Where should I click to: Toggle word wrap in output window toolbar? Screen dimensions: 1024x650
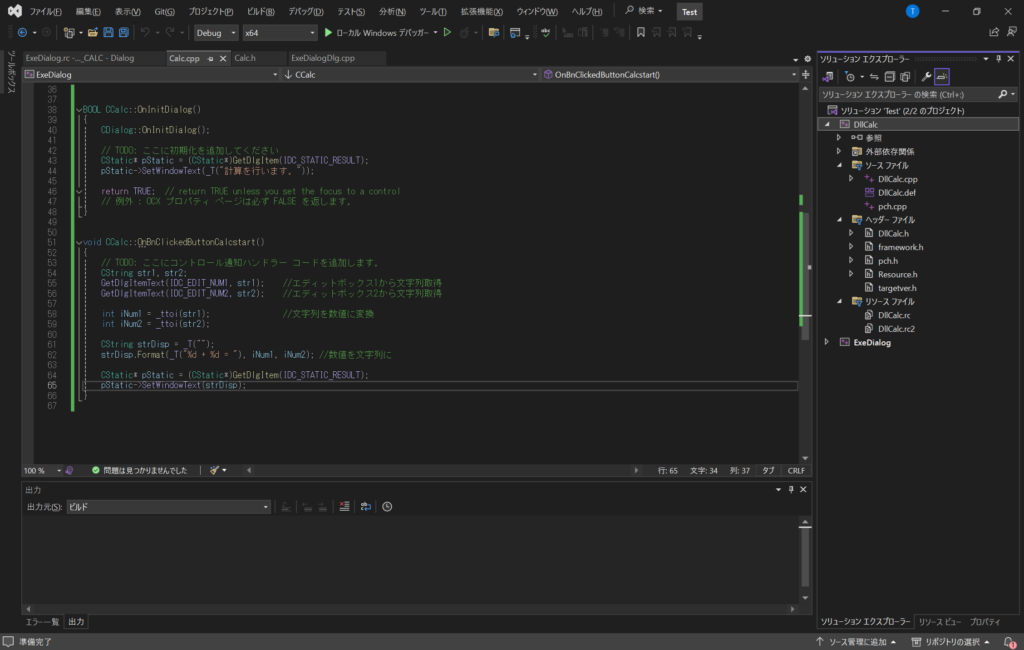pos(366,507)
